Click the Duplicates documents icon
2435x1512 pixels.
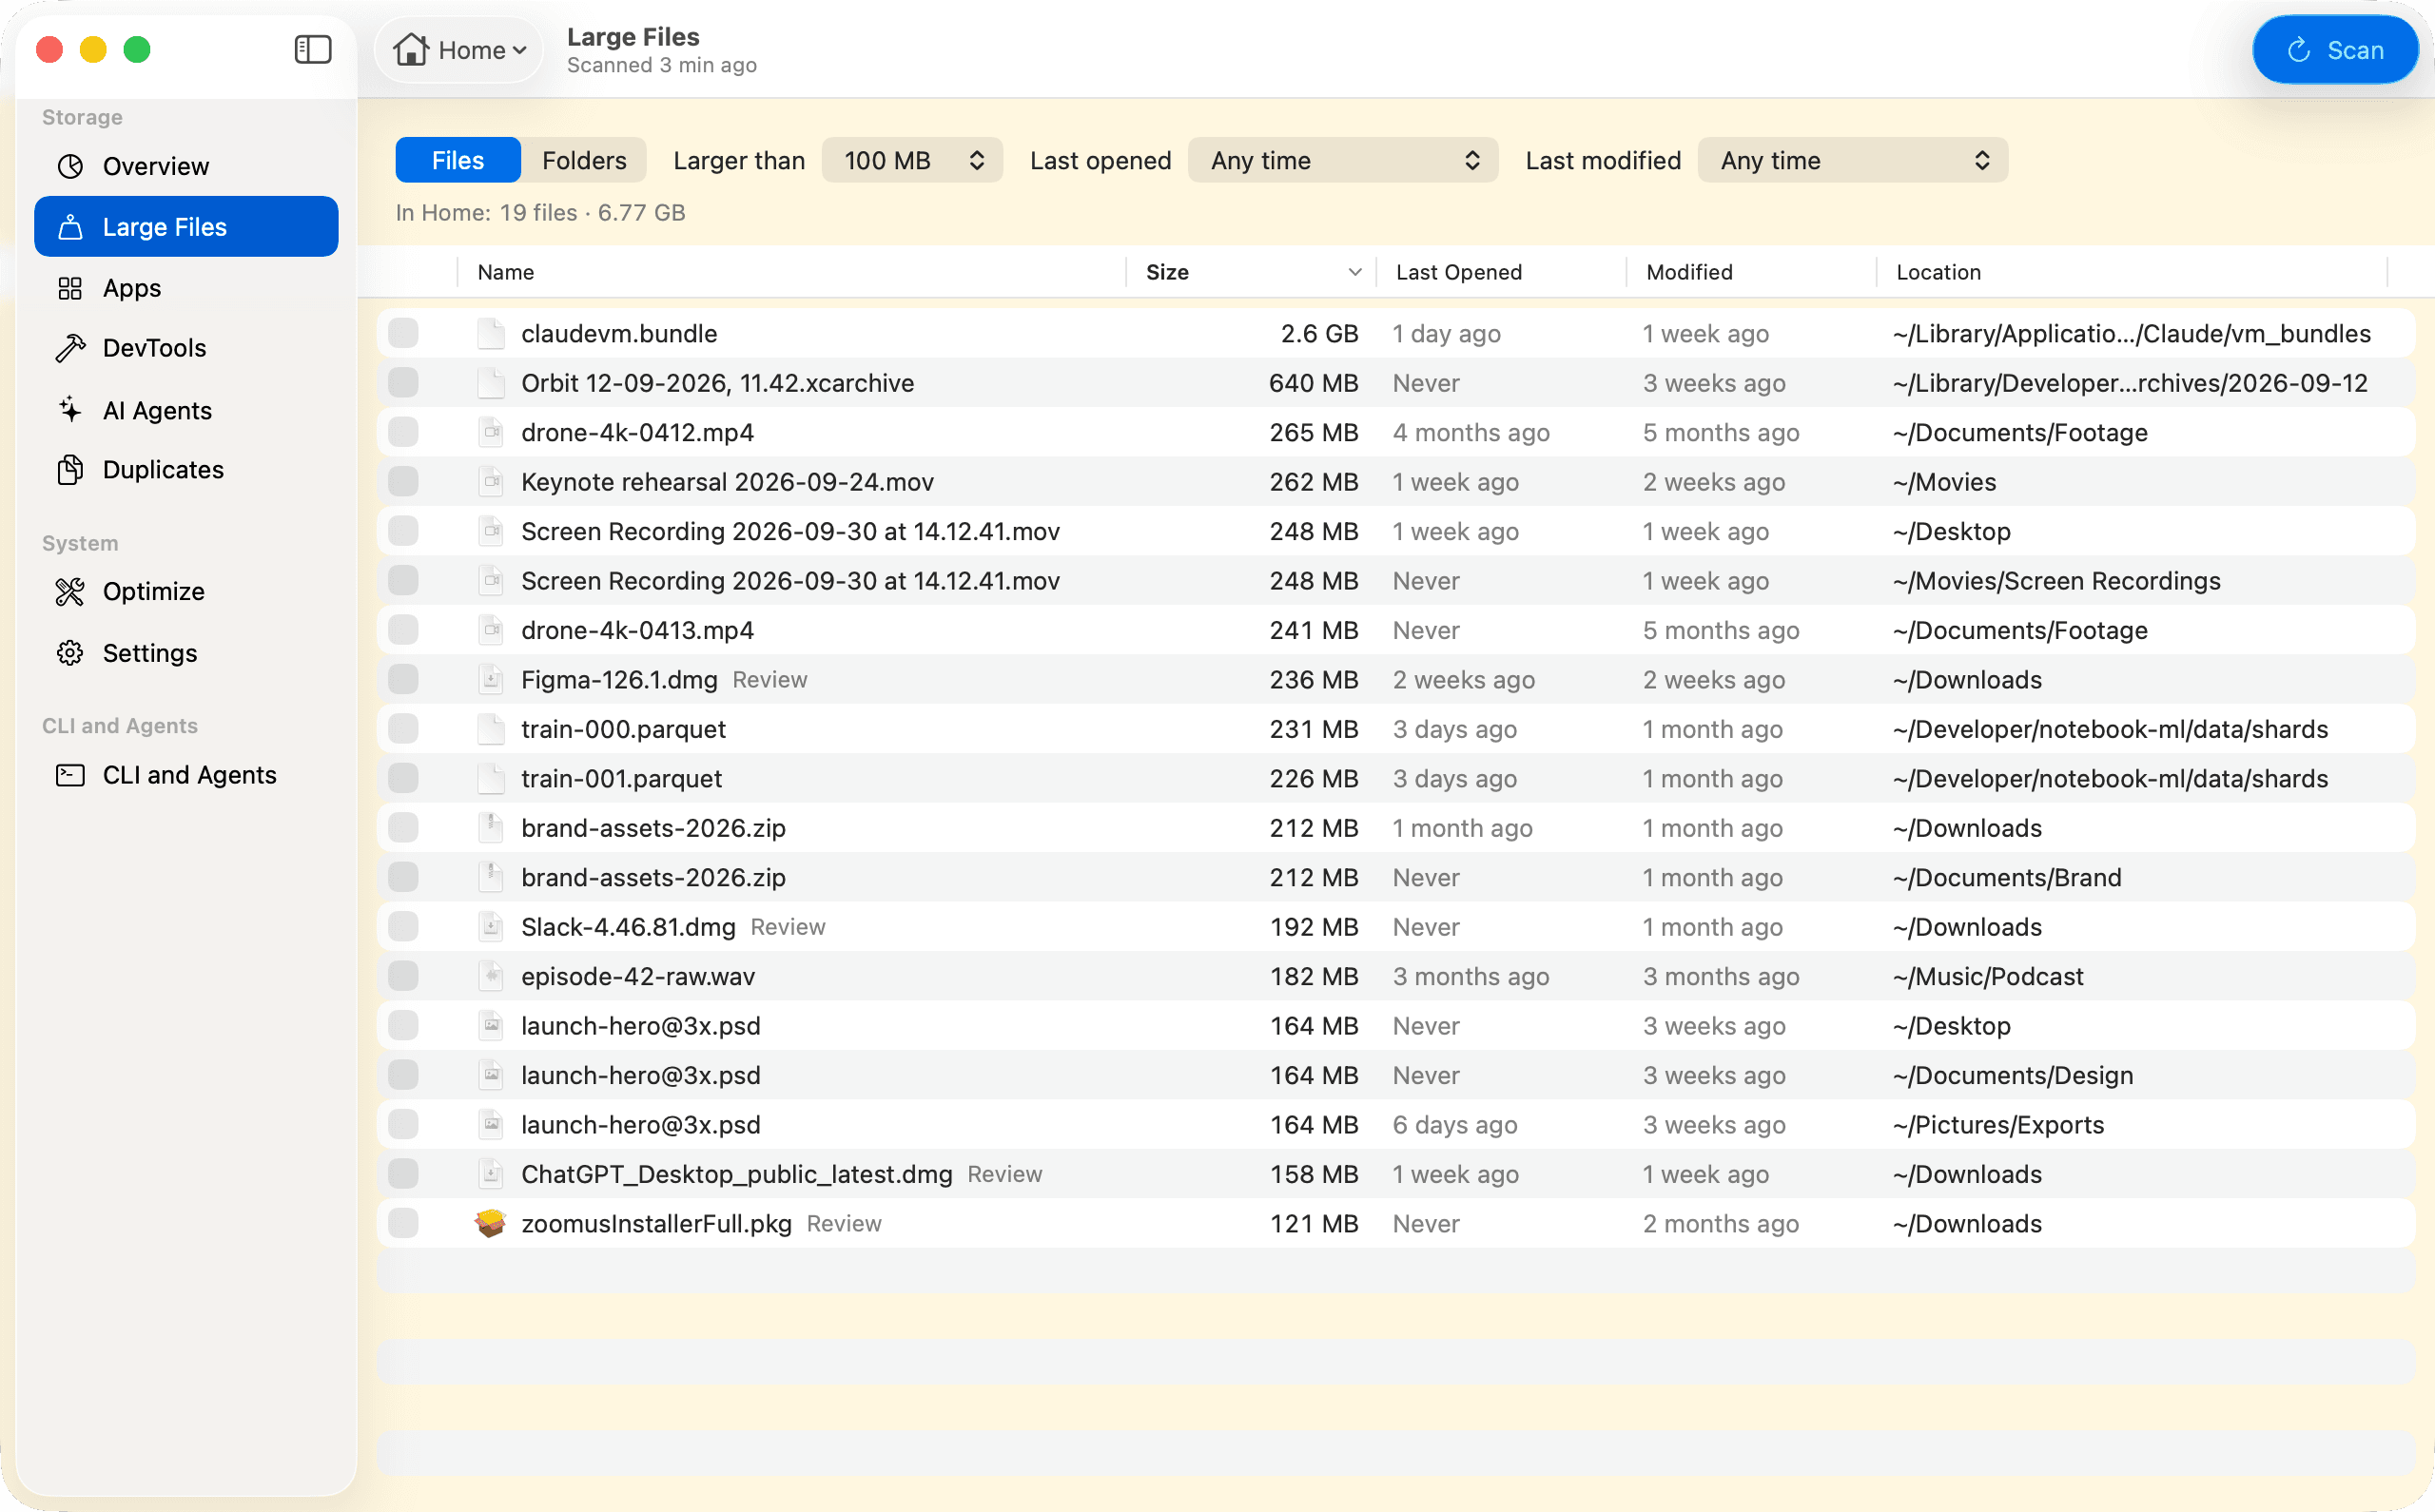[x=70, y=470]
